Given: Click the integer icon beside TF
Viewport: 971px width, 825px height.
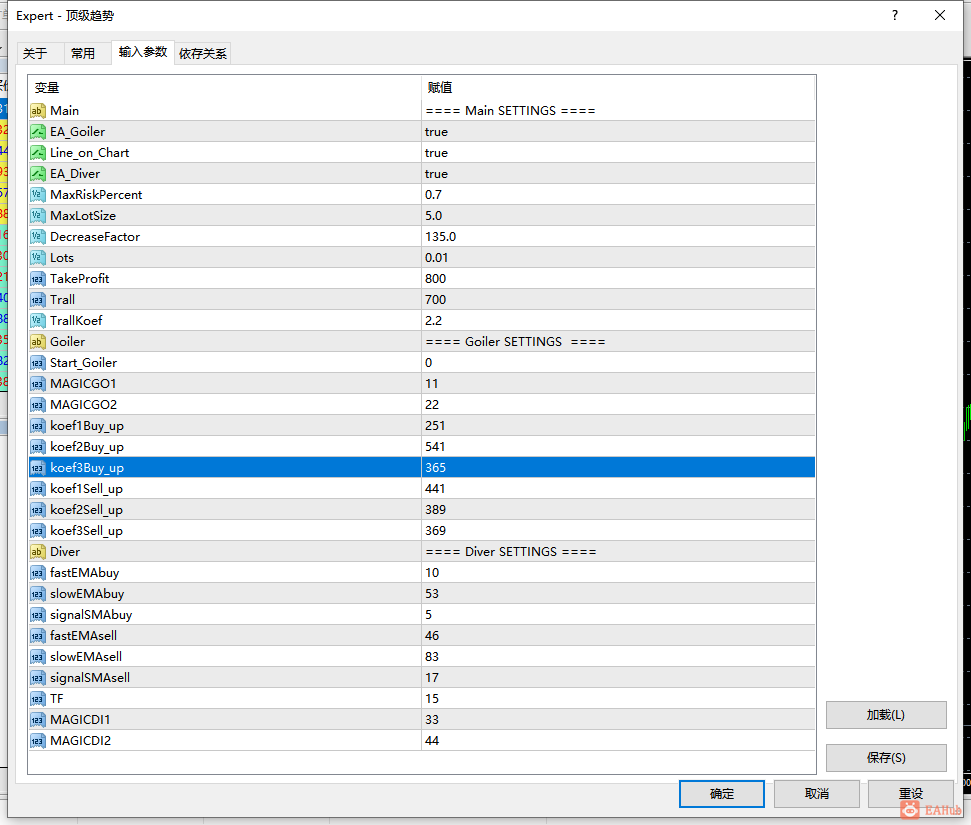Looking at the screenshot, I should (38, 699).
